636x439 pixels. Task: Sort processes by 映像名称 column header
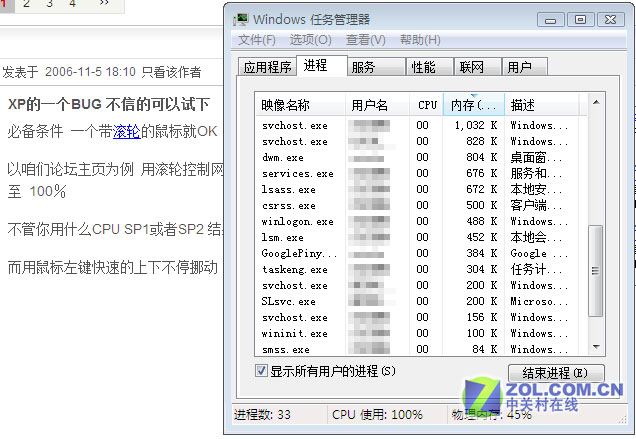(x=300, y=105)
